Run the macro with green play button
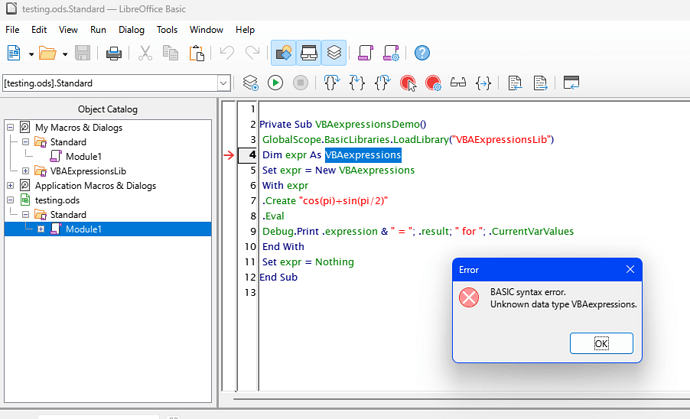This screenshot has height=419, width=690. point(275,83)
